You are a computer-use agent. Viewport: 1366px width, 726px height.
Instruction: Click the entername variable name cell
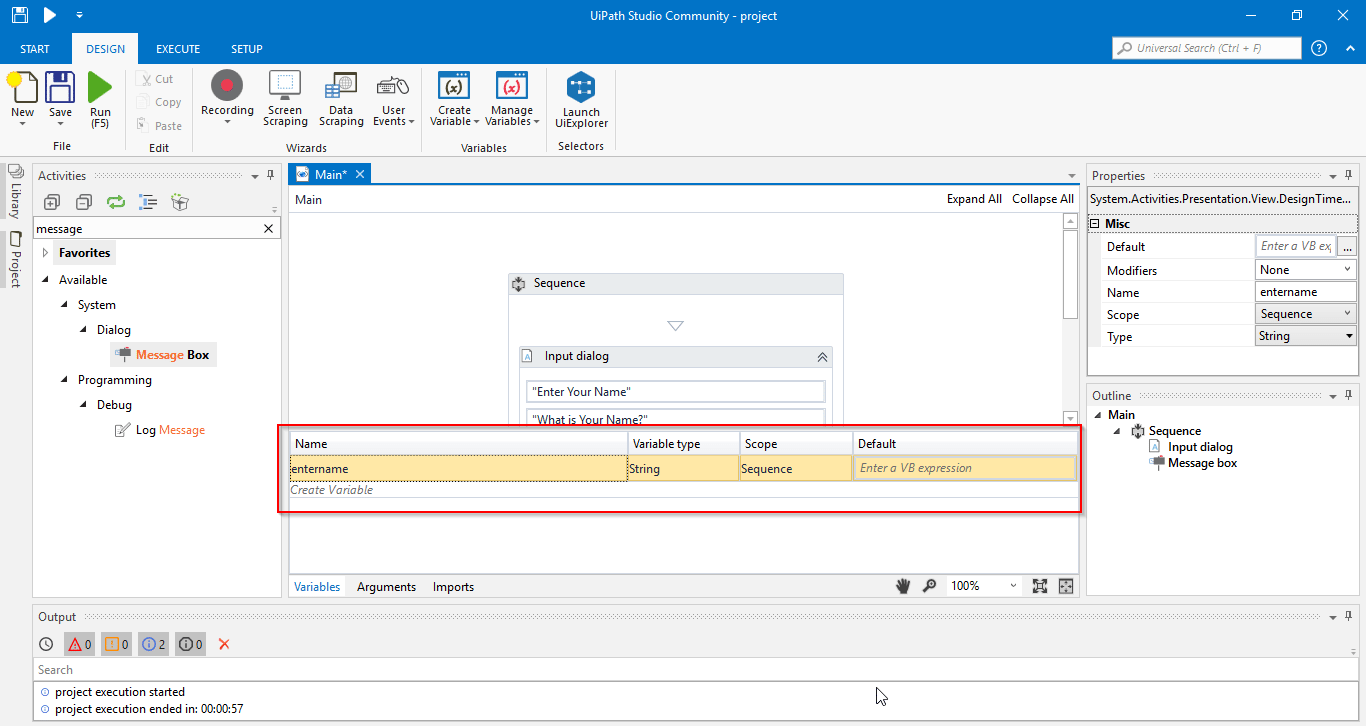point(458,468)
